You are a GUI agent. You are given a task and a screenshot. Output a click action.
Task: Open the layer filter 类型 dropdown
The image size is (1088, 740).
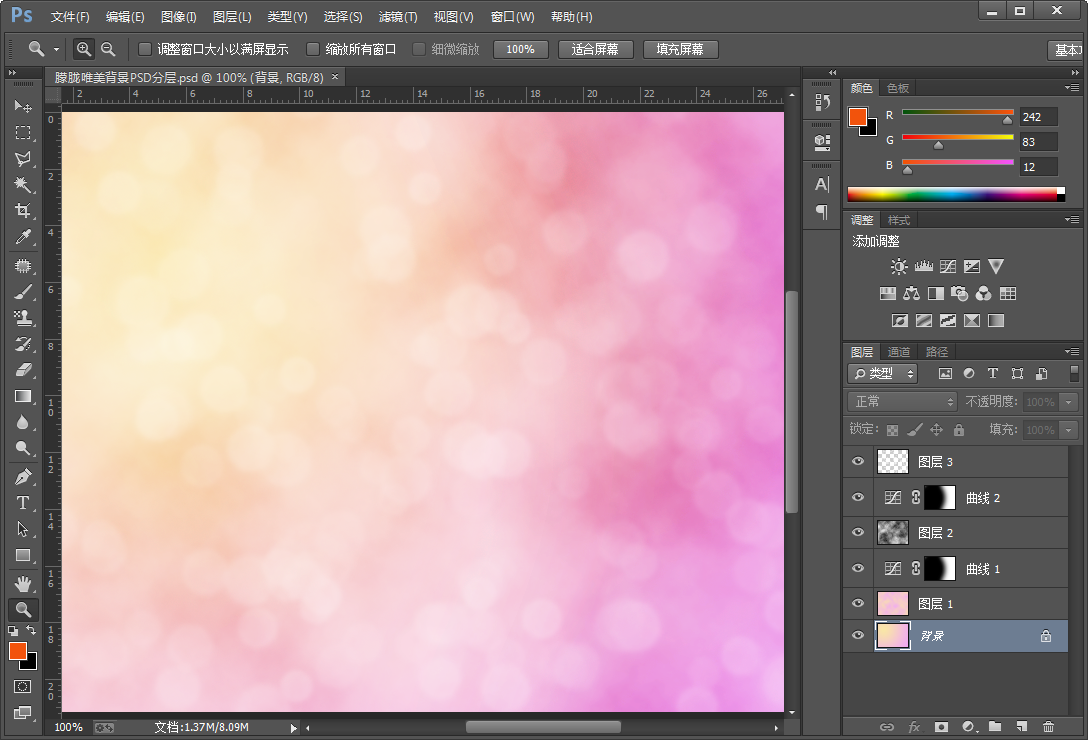883,373
